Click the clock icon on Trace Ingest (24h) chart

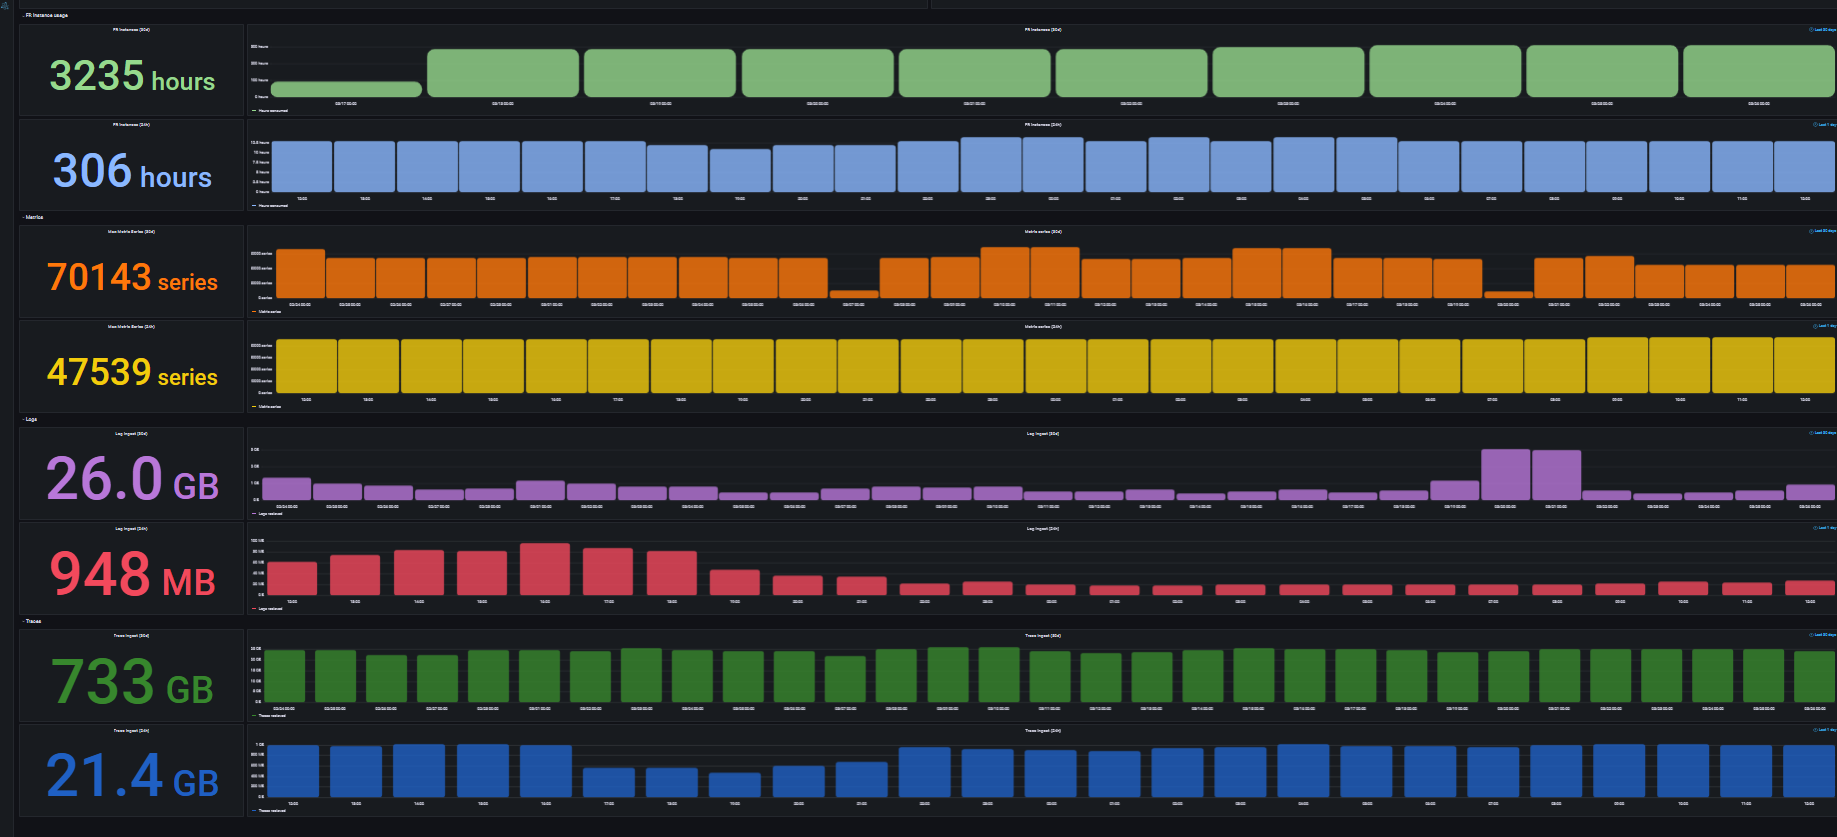point(1815,730)
